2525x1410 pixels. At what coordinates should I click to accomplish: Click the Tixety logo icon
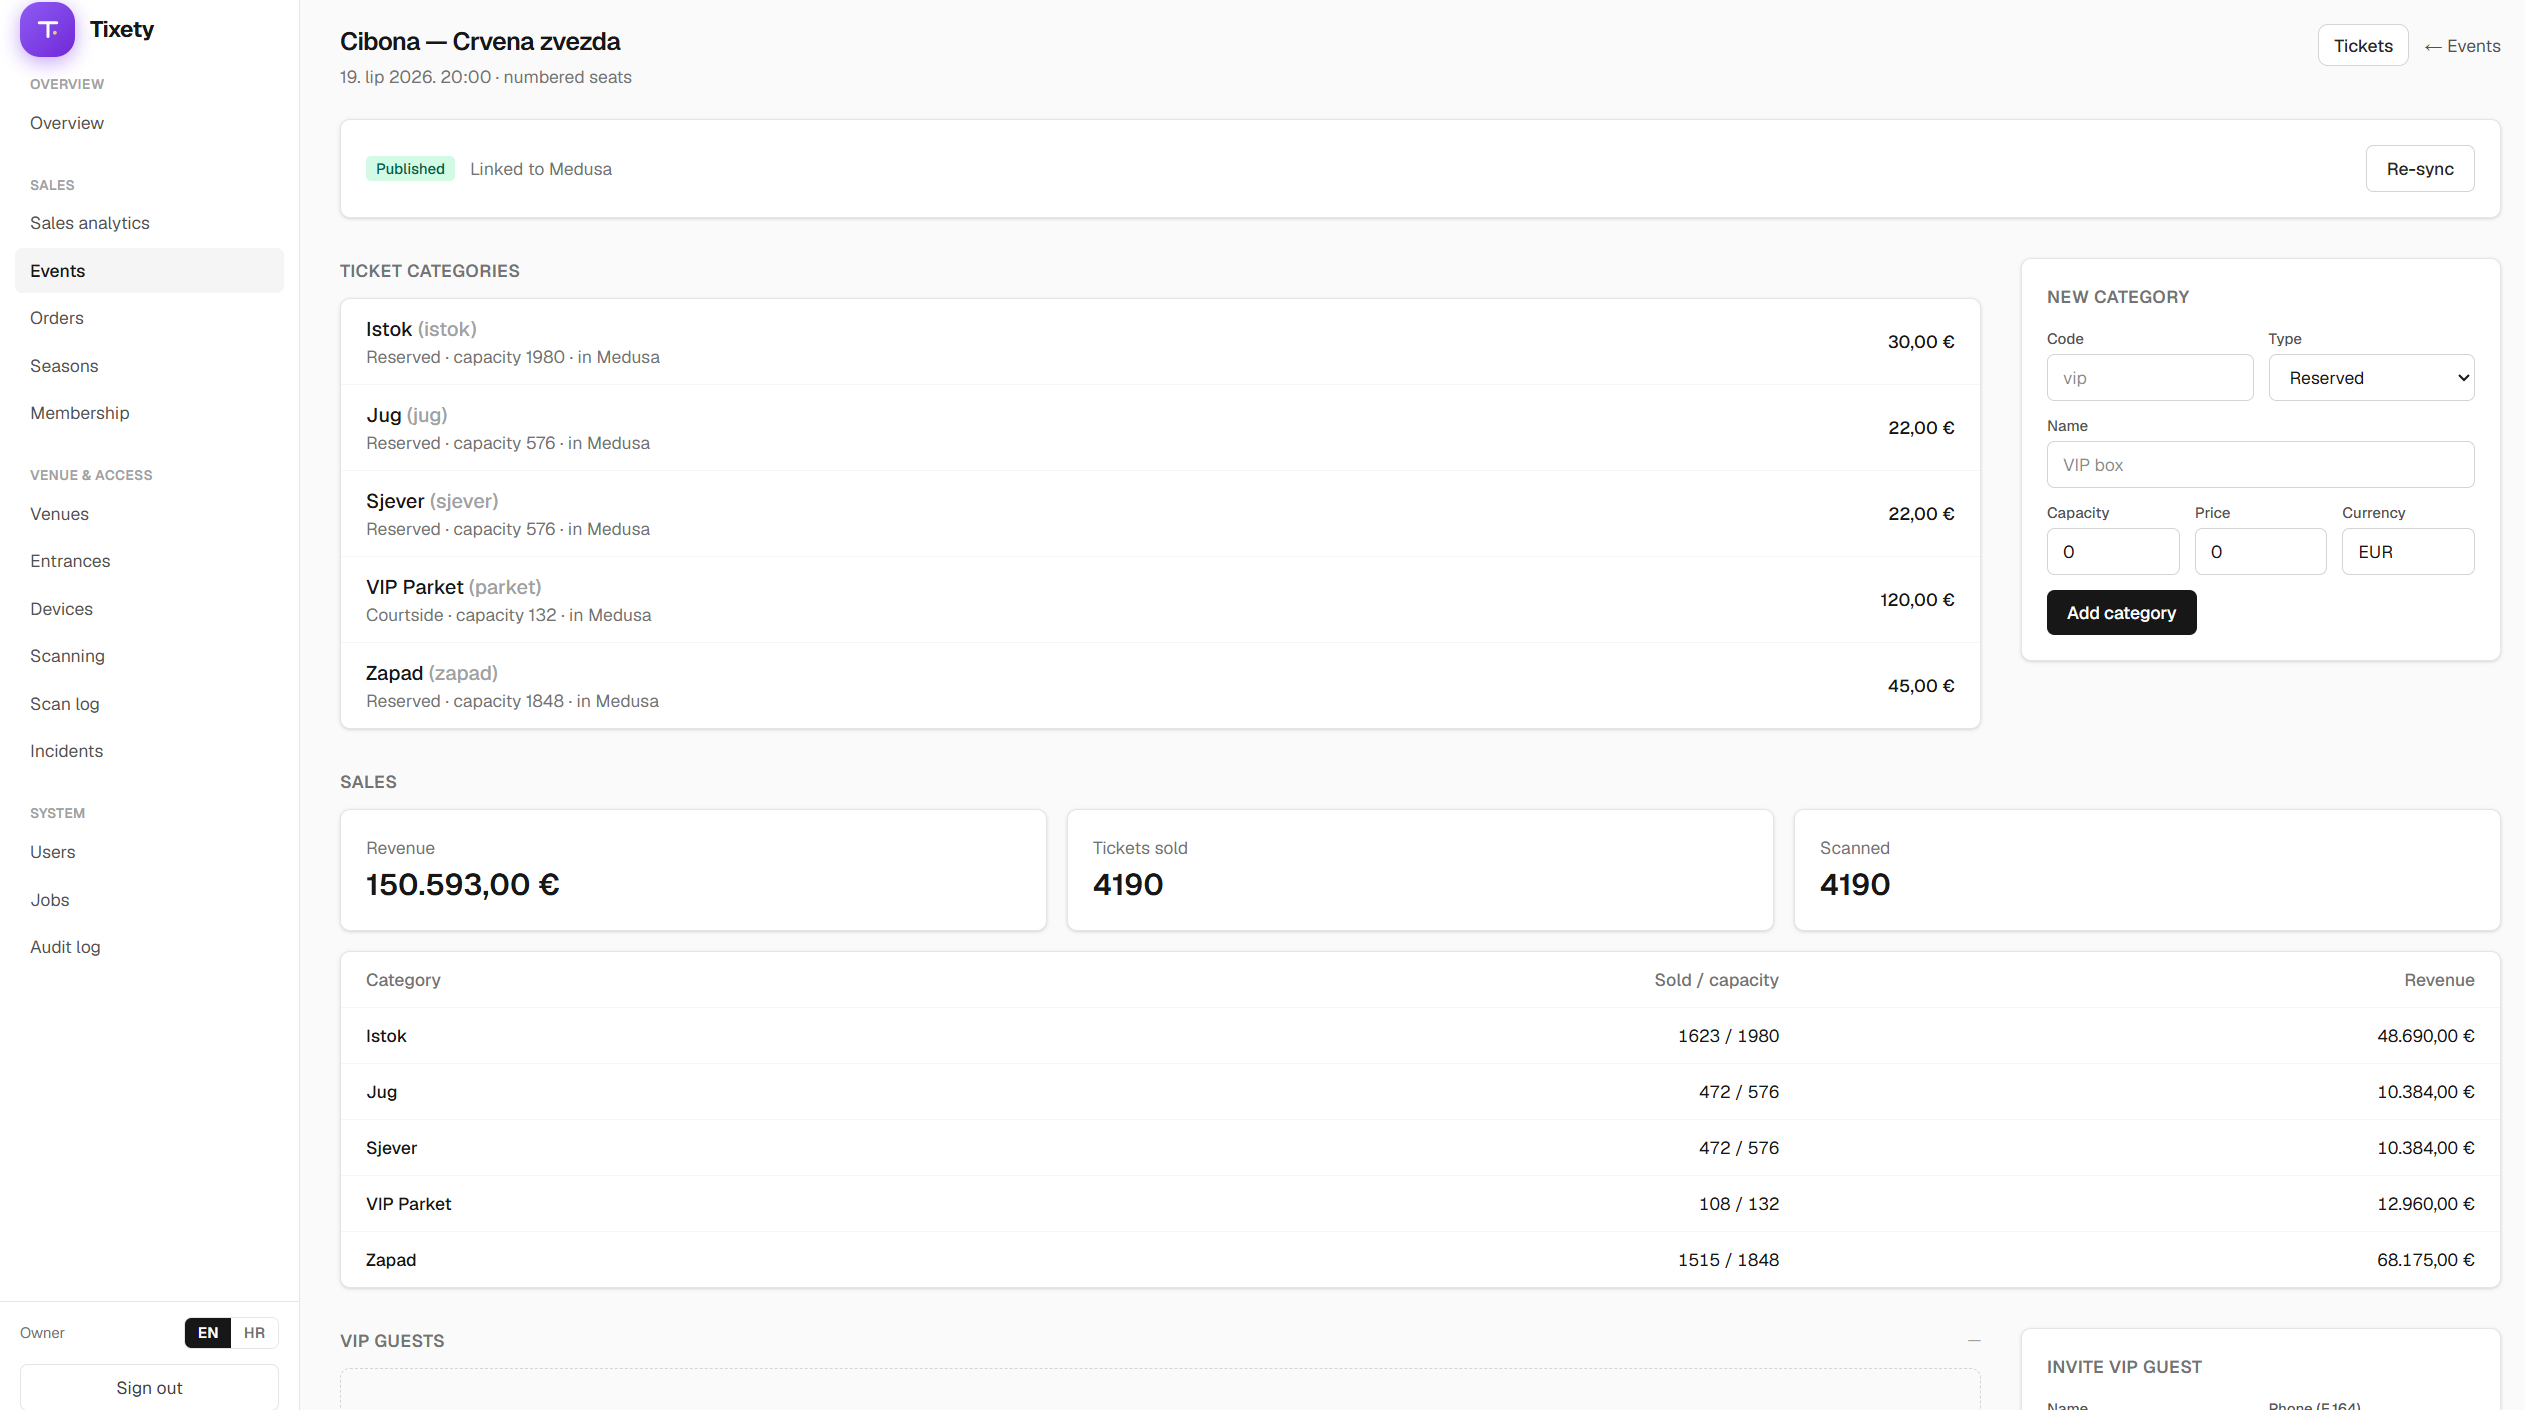tap(47, 29)
